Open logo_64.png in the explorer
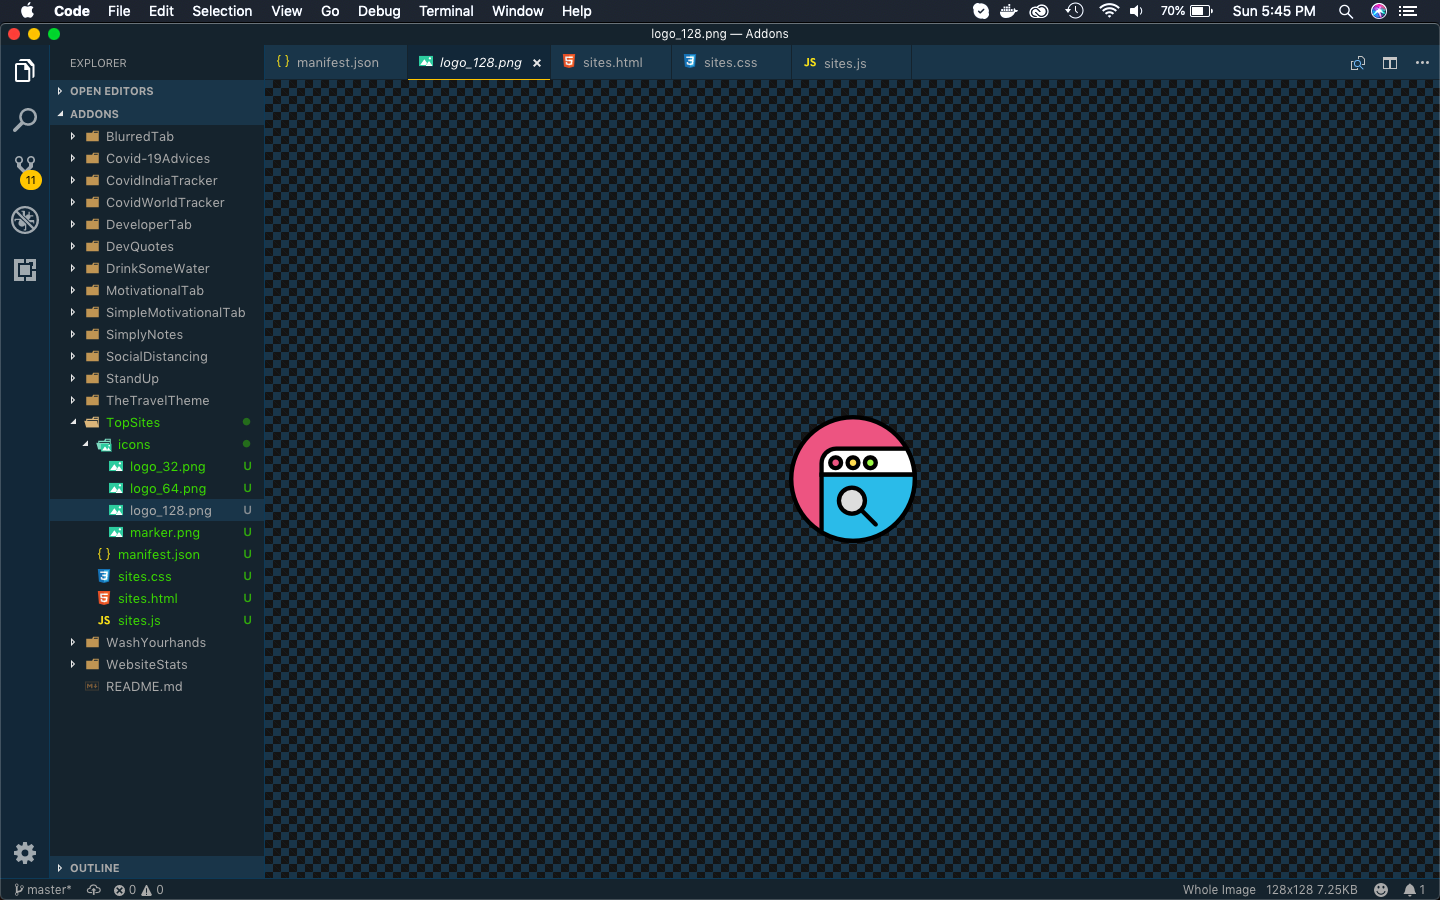Image resolution: width=1440 pixels, height=900 pixels. pyautogui.click(x=157, y=489)
